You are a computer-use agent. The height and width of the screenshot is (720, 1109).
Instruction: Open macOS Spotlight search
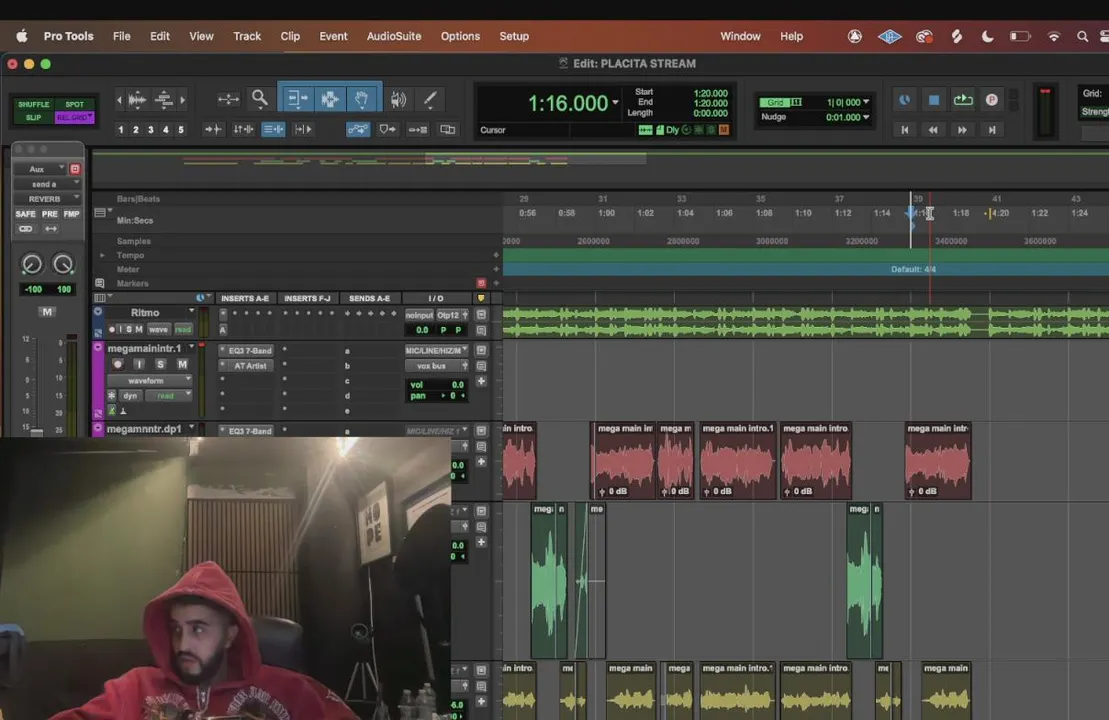click(1082, 36)
